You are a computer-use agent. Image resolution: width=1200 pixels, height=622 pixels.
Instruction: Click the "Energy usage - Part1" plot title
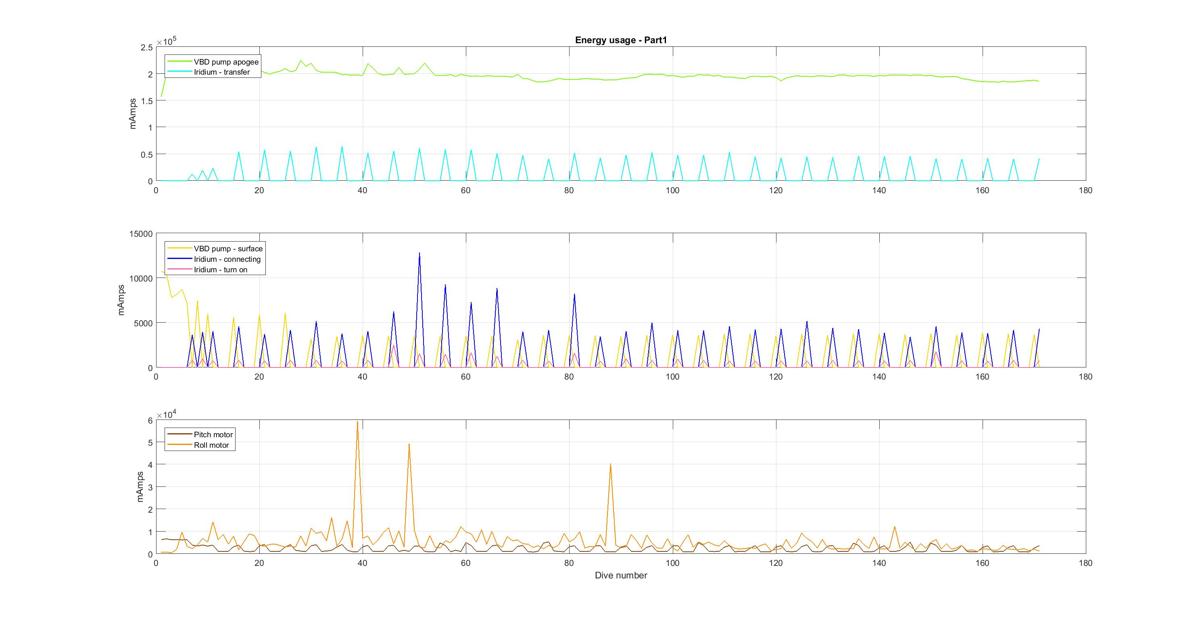click(x=620, y=40)
